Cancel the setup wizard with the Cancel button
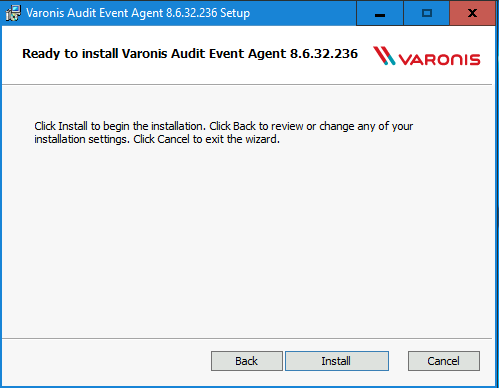The height and width of the screenshot is (388, 499). coord(444,361)
